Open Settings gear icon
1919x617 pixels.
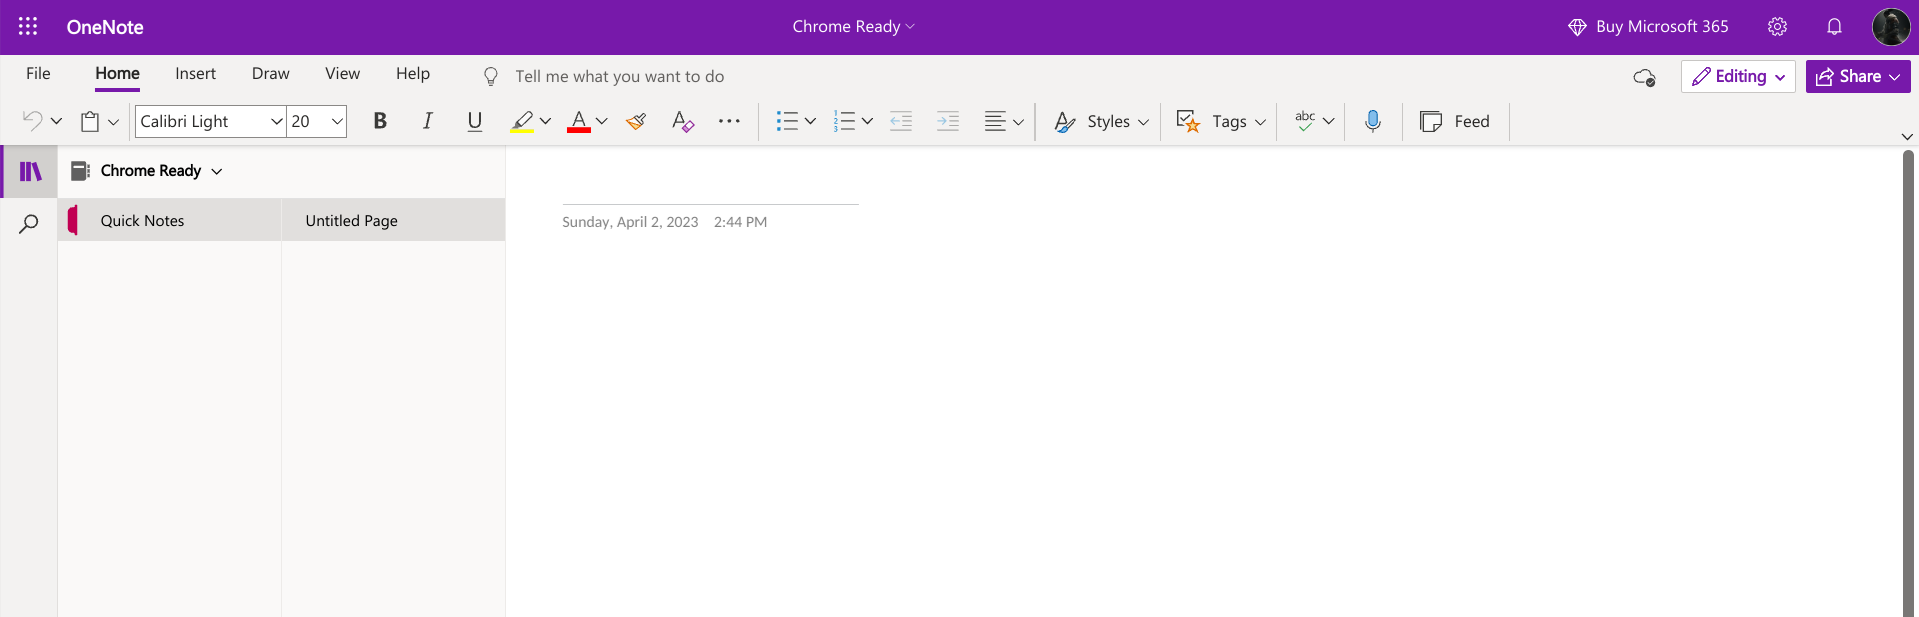[1777, 27]
